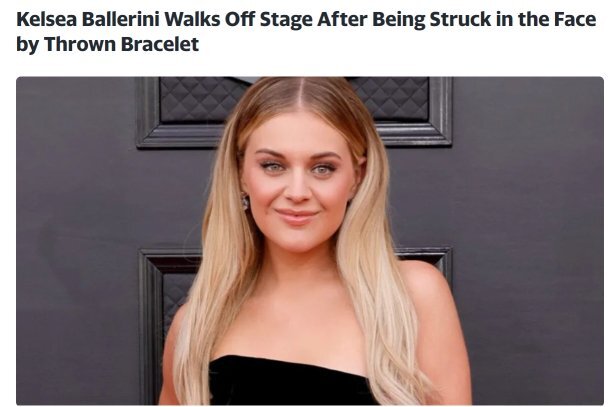Viewport: 610px width, 407px height.
Task: Click the word "Bracelet" in the headline
Action: tap(160, 44)
